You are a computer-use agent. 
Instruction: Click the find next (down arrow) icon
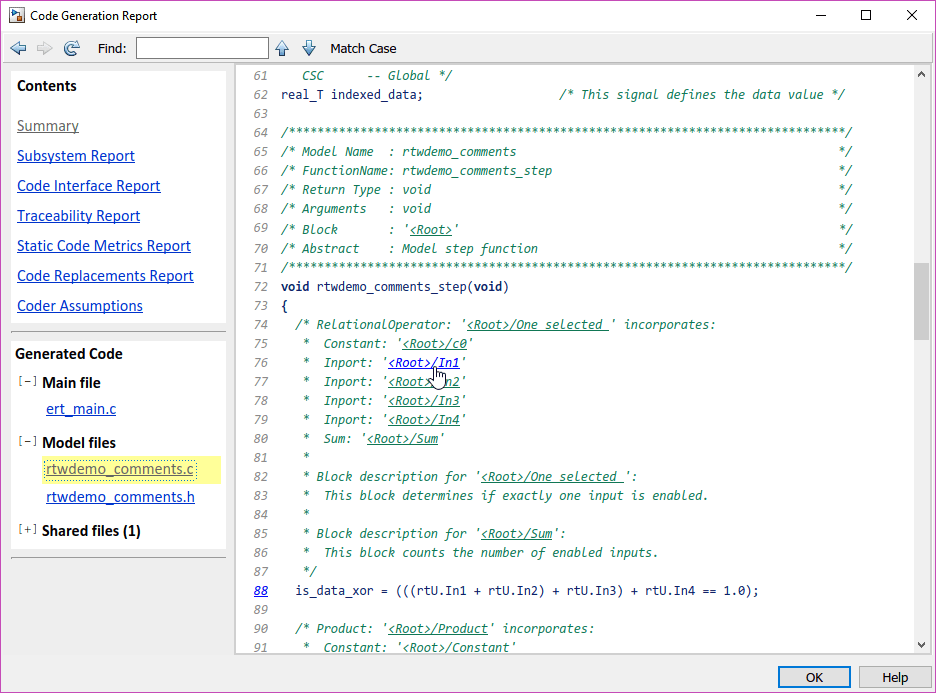tap(309, 47)
